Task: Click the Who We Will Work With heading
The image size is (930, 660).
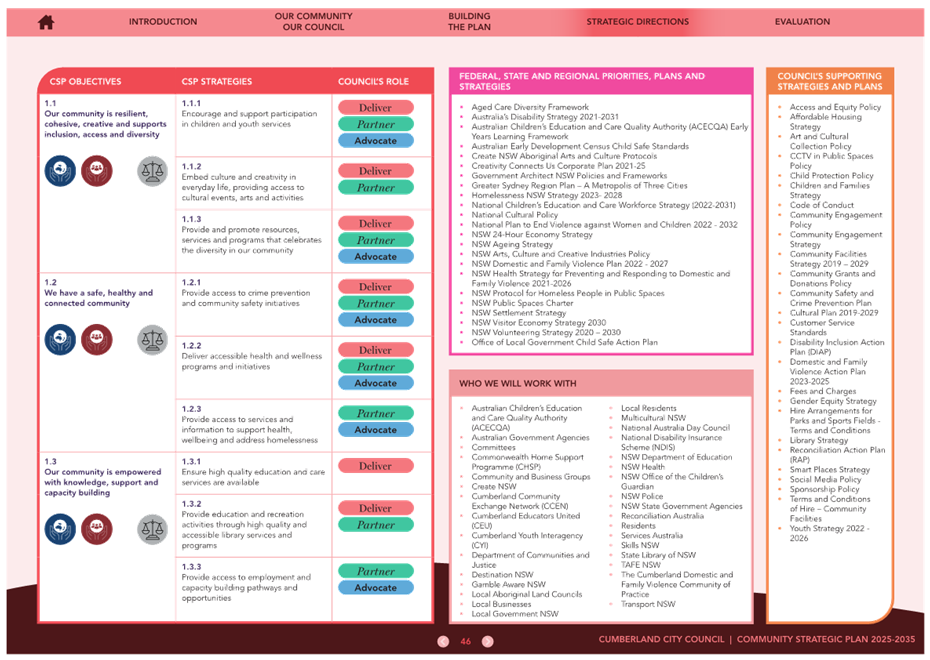Action: [517, 384]
